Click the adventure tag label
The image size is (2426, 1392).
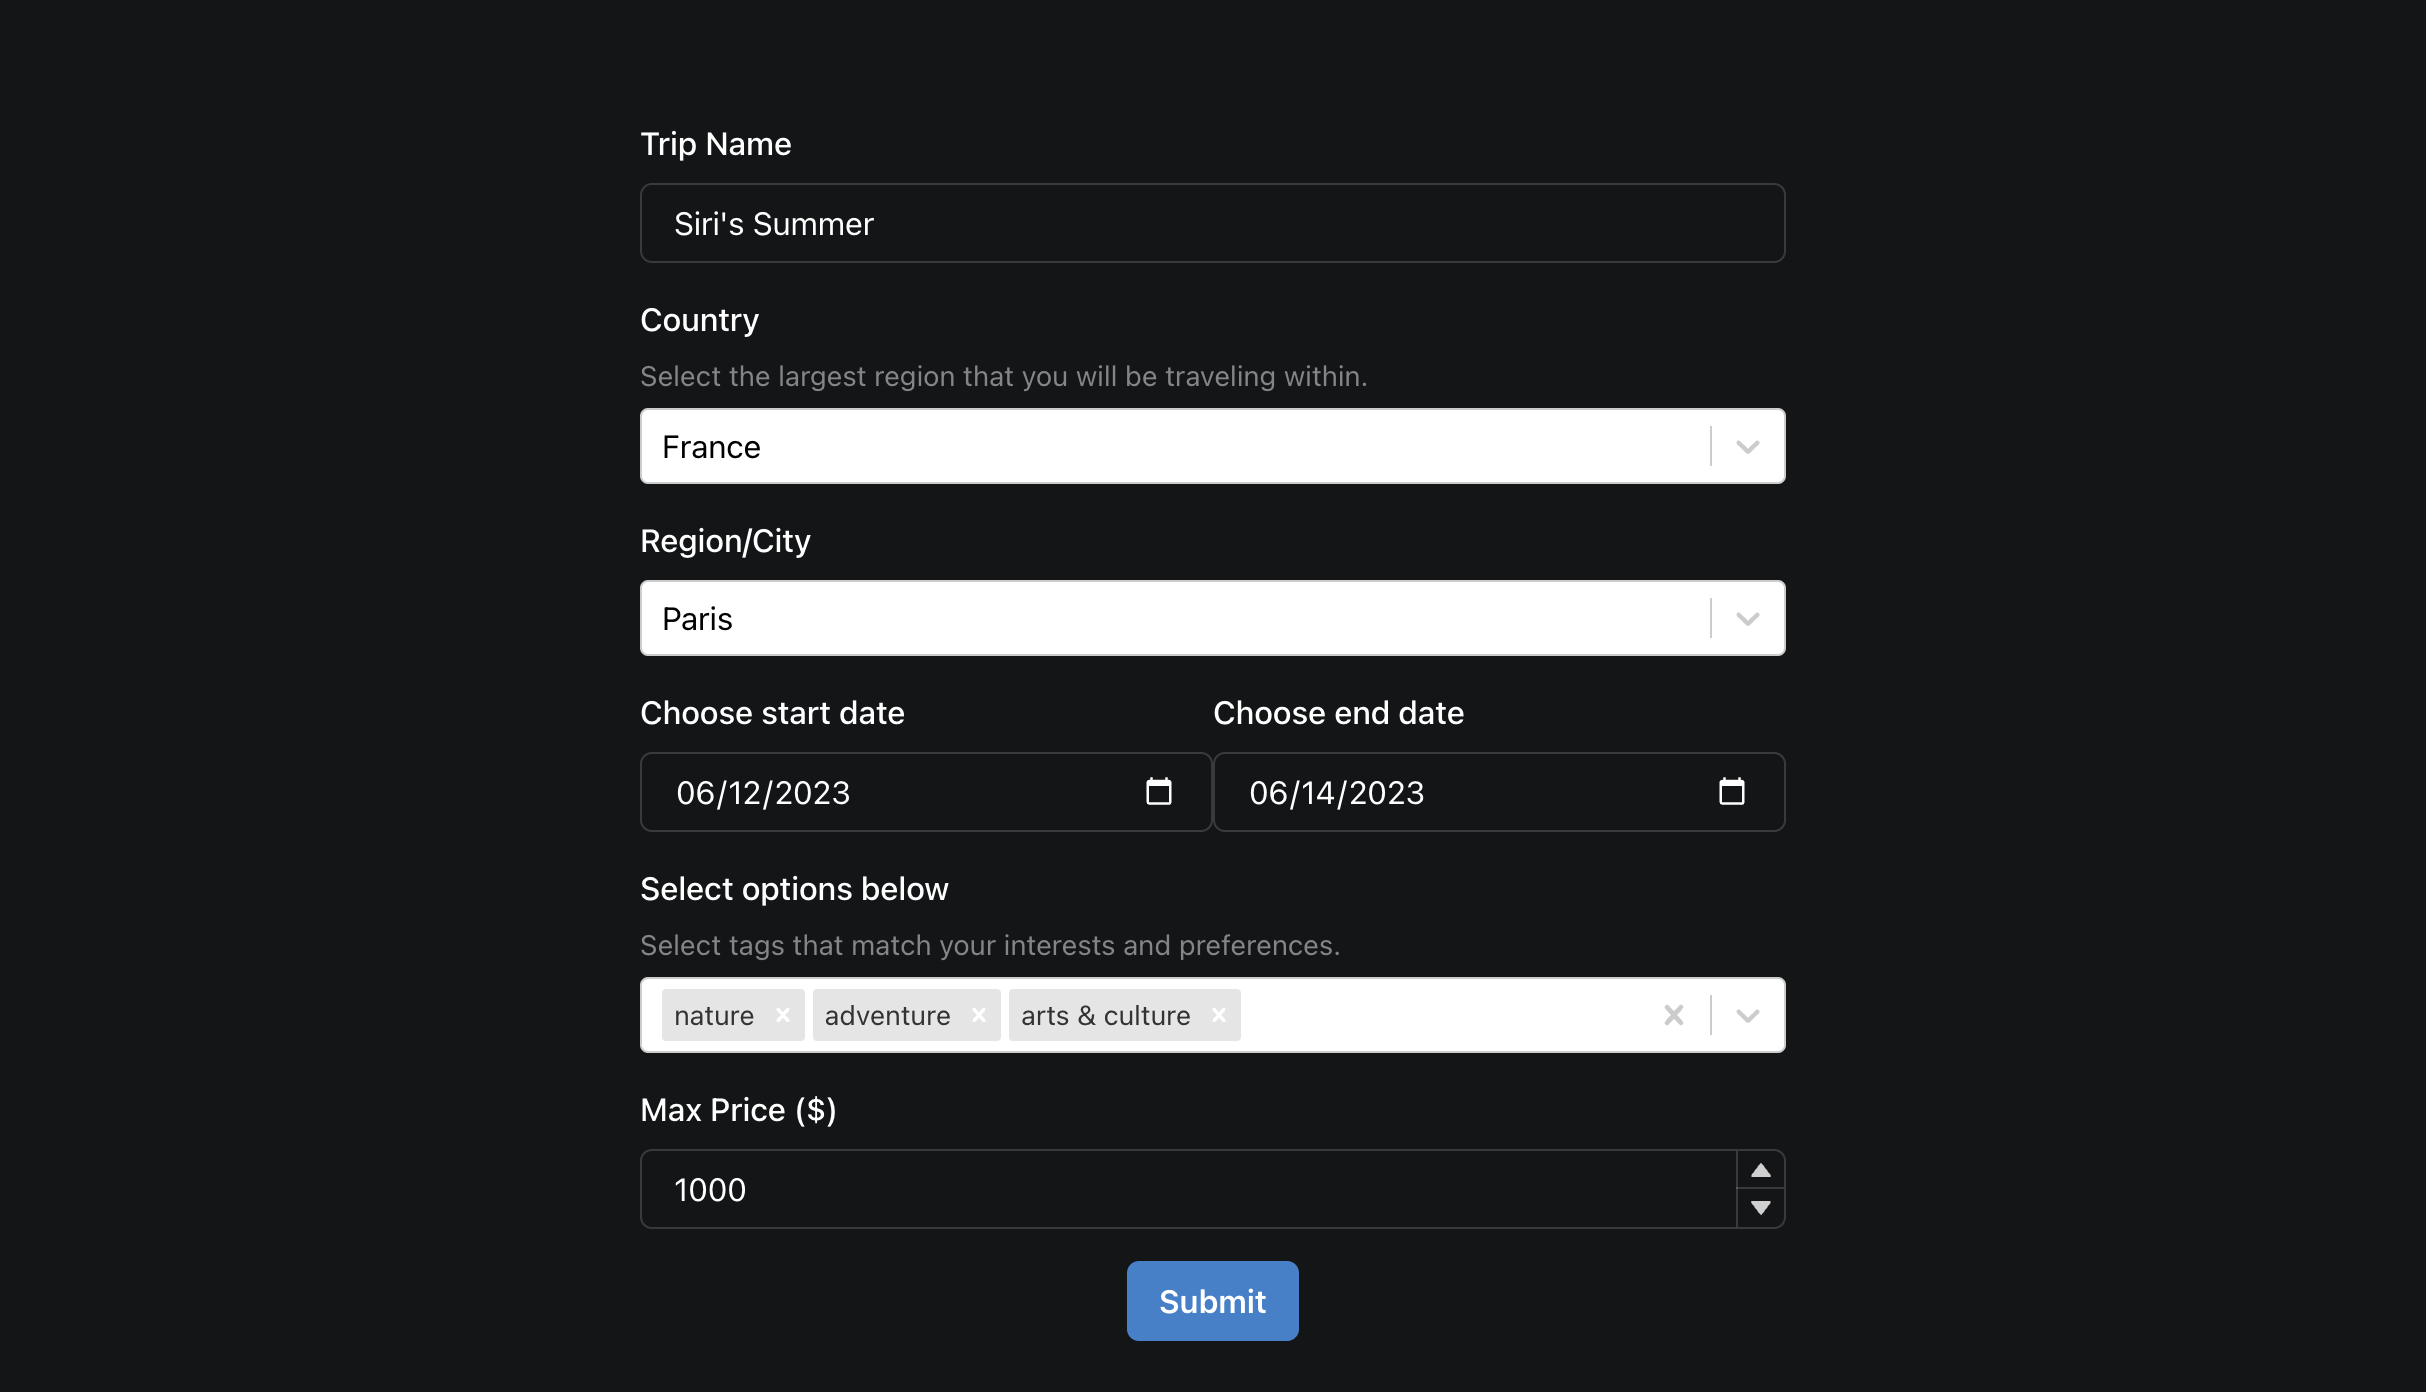886,1014
